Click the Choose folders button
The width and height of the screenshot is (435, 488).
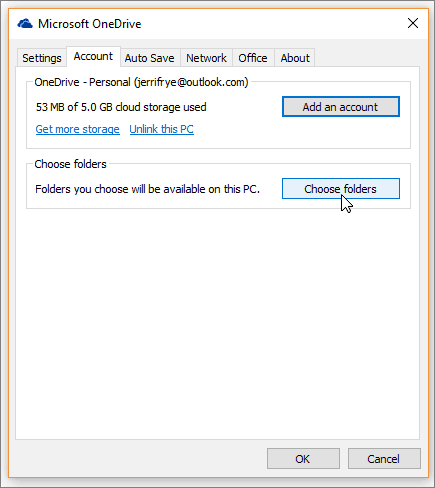point(341,189)
